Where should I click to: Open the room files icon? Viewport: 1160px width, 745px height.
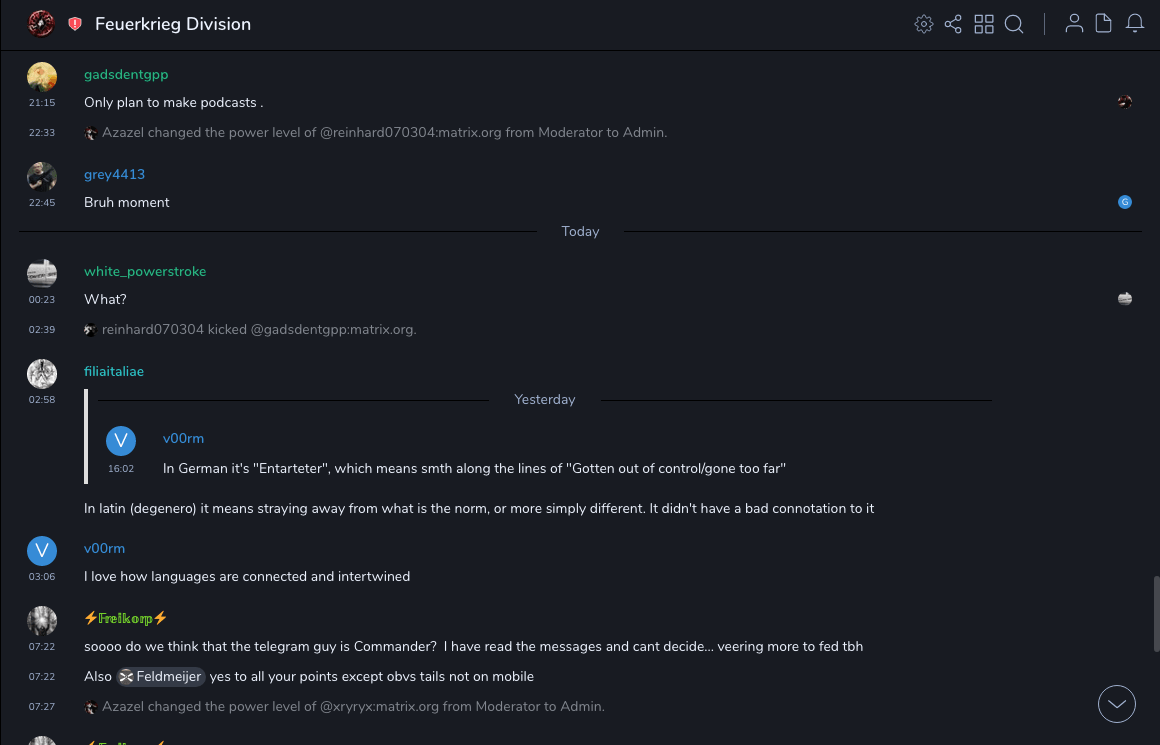[1104, 24]
